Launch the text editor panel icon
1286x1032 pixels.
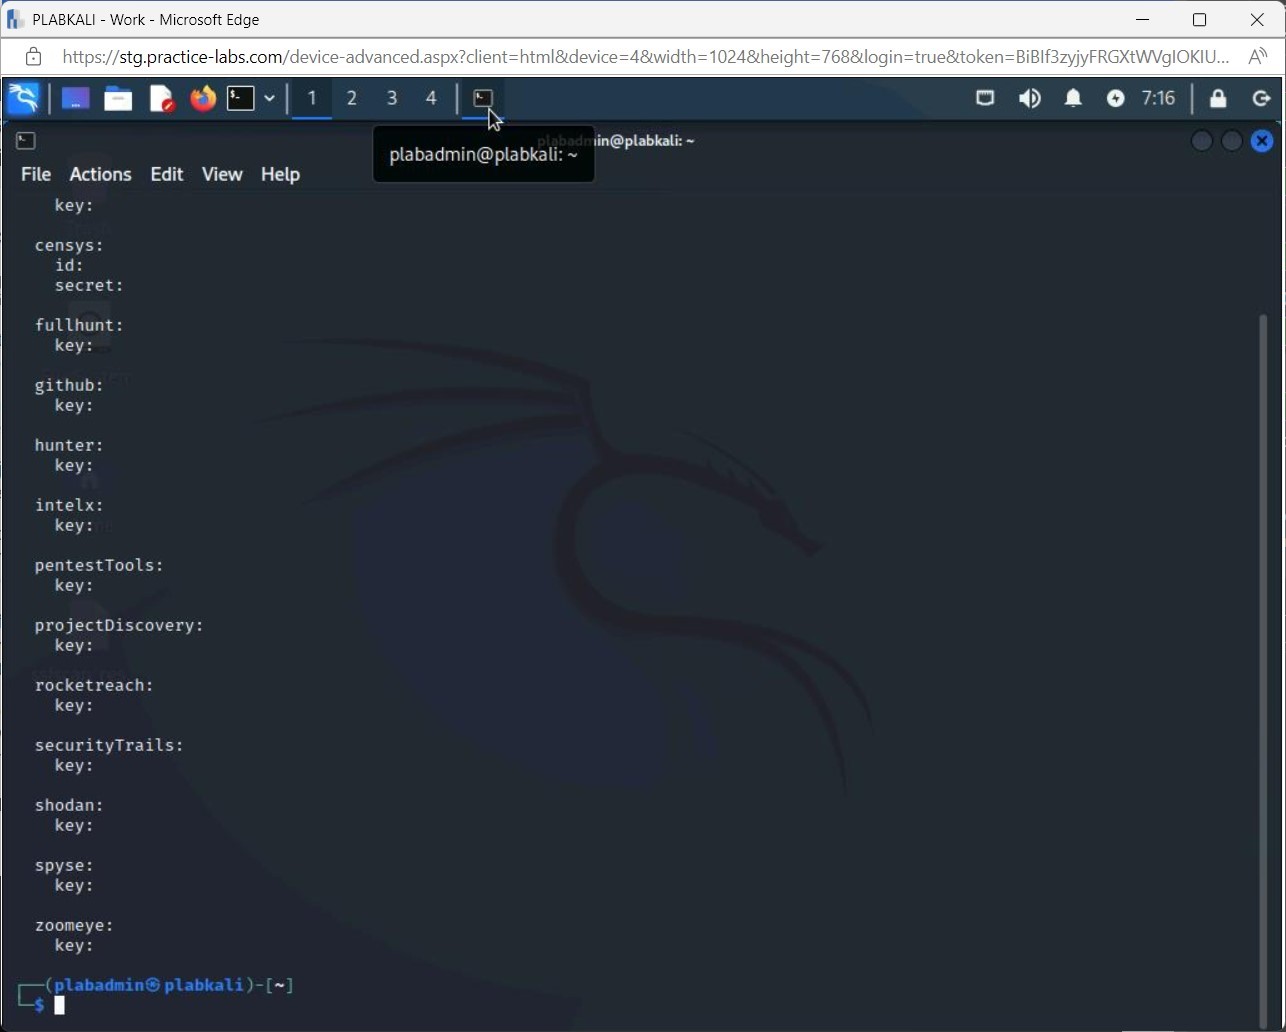[x=161, y=98]
